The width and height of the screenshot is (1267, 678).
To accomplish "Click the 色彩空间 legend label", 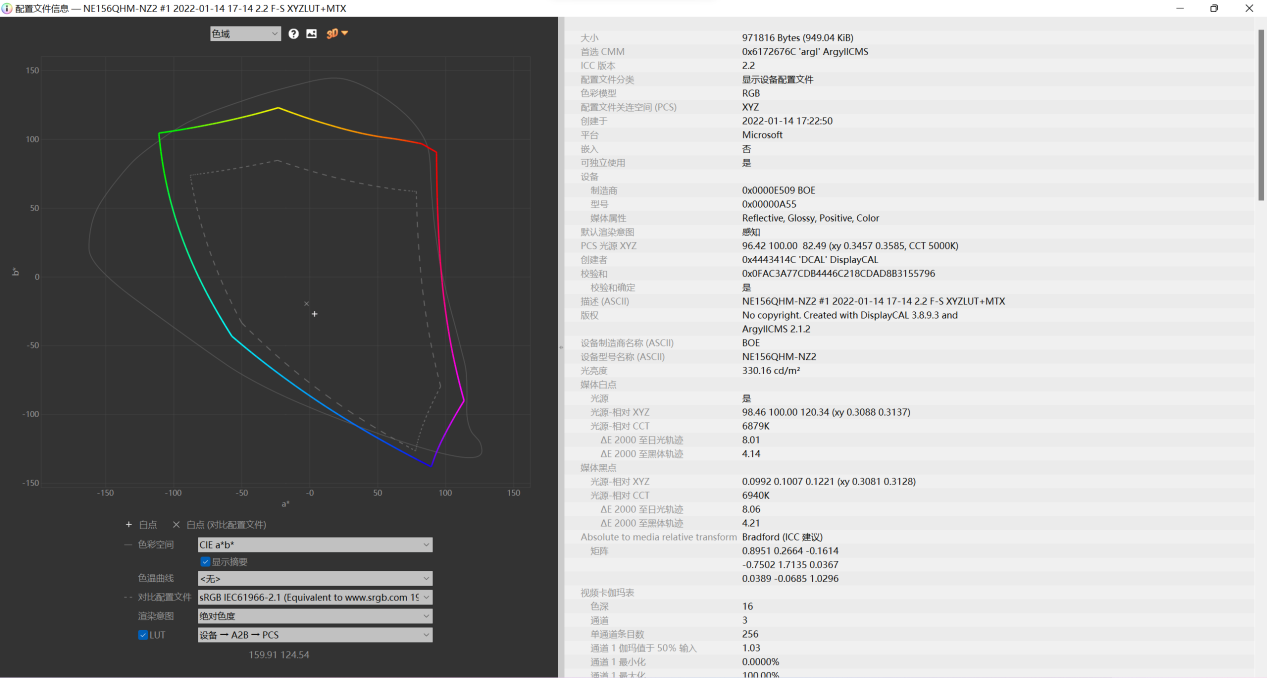I will (155, 545).
